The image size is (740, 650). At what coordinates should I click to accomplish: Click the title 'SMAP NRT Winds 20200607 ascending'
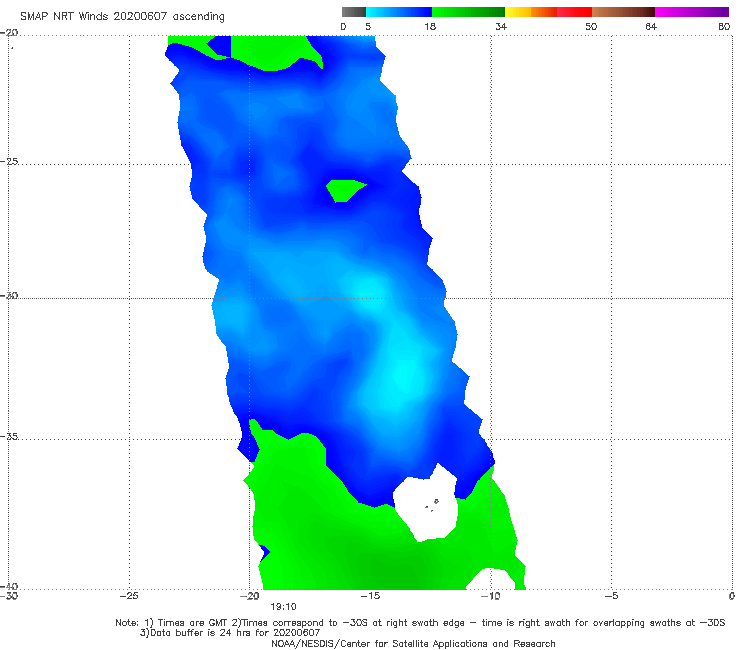122,16
